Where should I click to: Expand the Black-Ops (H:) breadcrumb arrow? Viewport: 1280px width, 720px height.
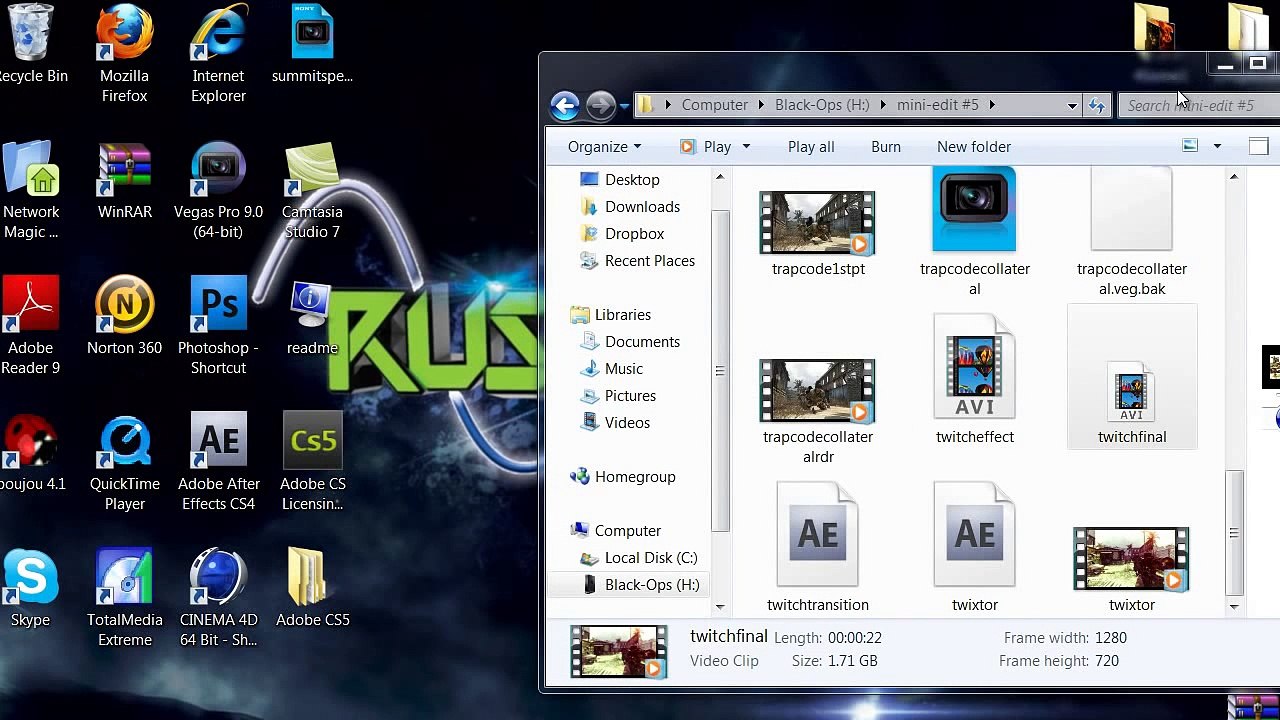(883, 105)
